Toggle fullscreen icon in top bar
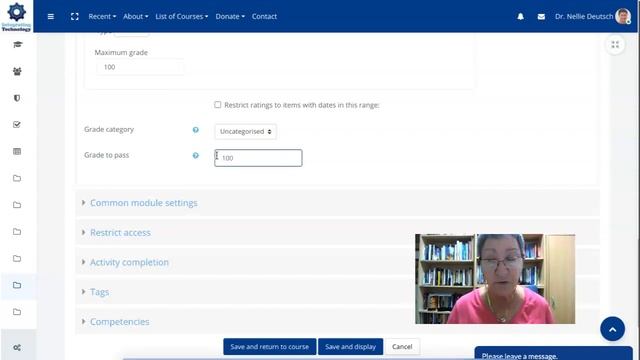 (74, 16)
